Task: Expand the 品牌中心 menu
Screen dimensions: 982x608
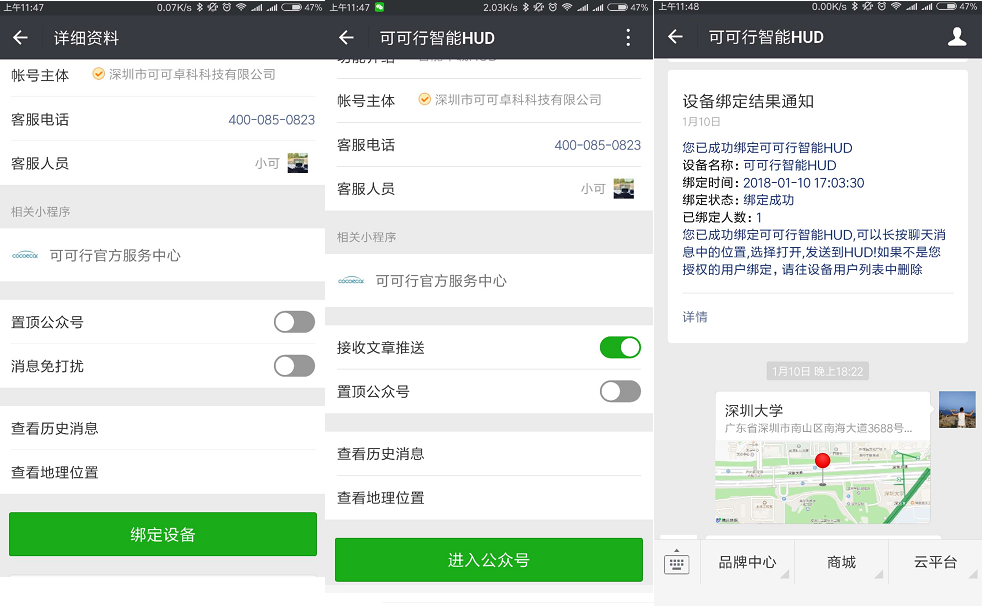Action: [747, 562]
